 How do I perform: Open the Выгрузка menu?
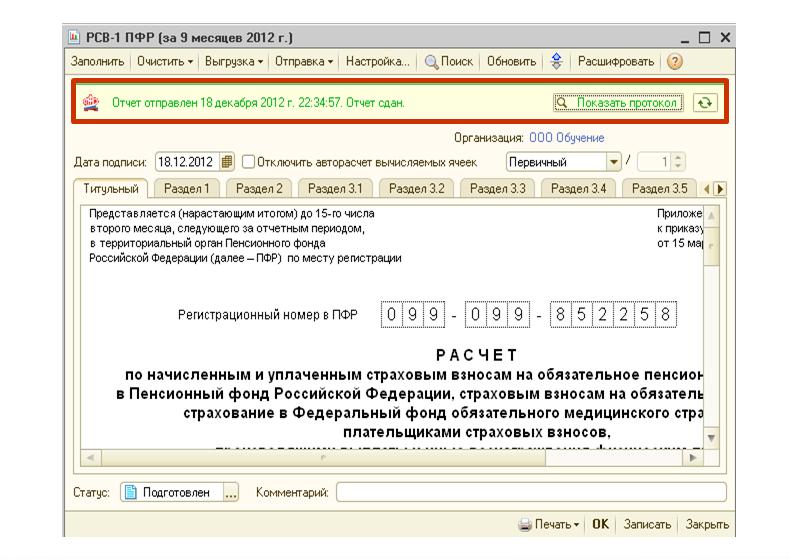pos(234,62)
